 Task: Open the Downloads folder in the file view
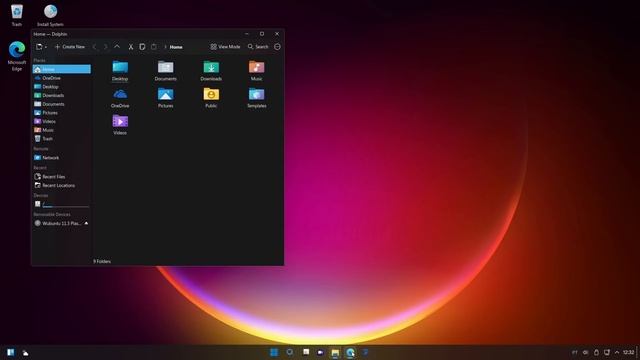click(x=211, y=70)
